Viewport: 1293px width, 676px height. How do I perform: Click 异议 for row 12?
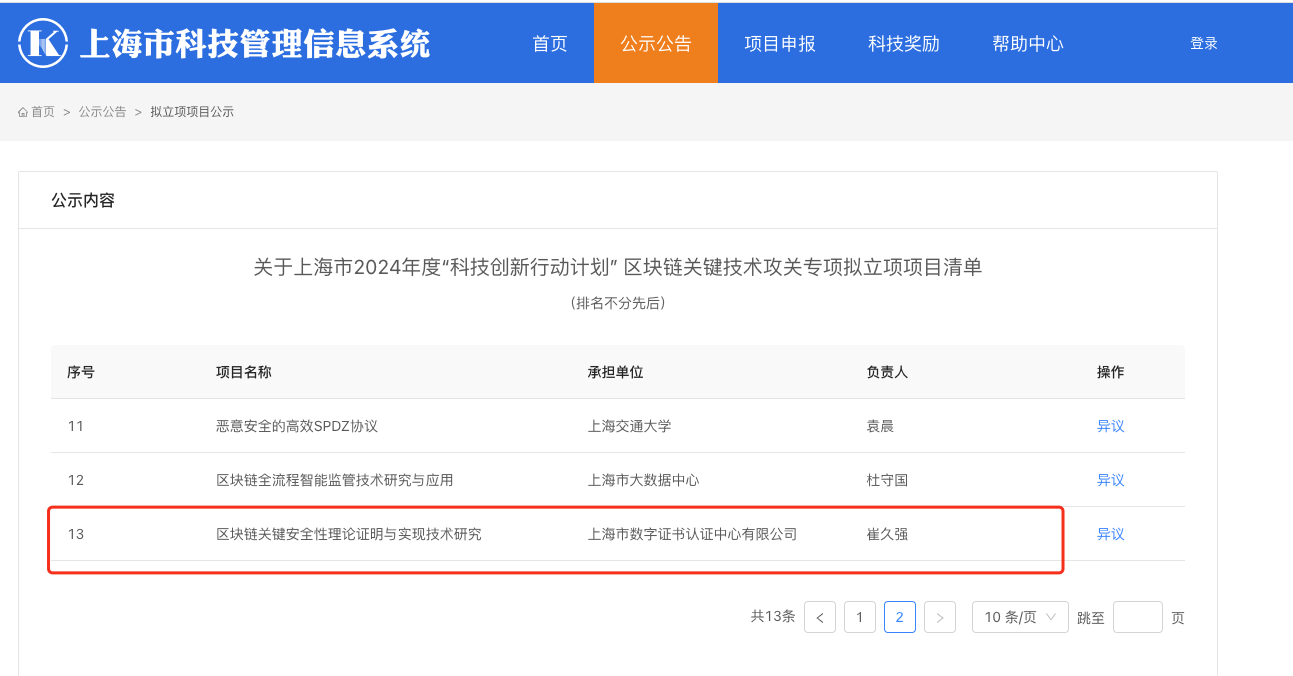pos(1111,480)
